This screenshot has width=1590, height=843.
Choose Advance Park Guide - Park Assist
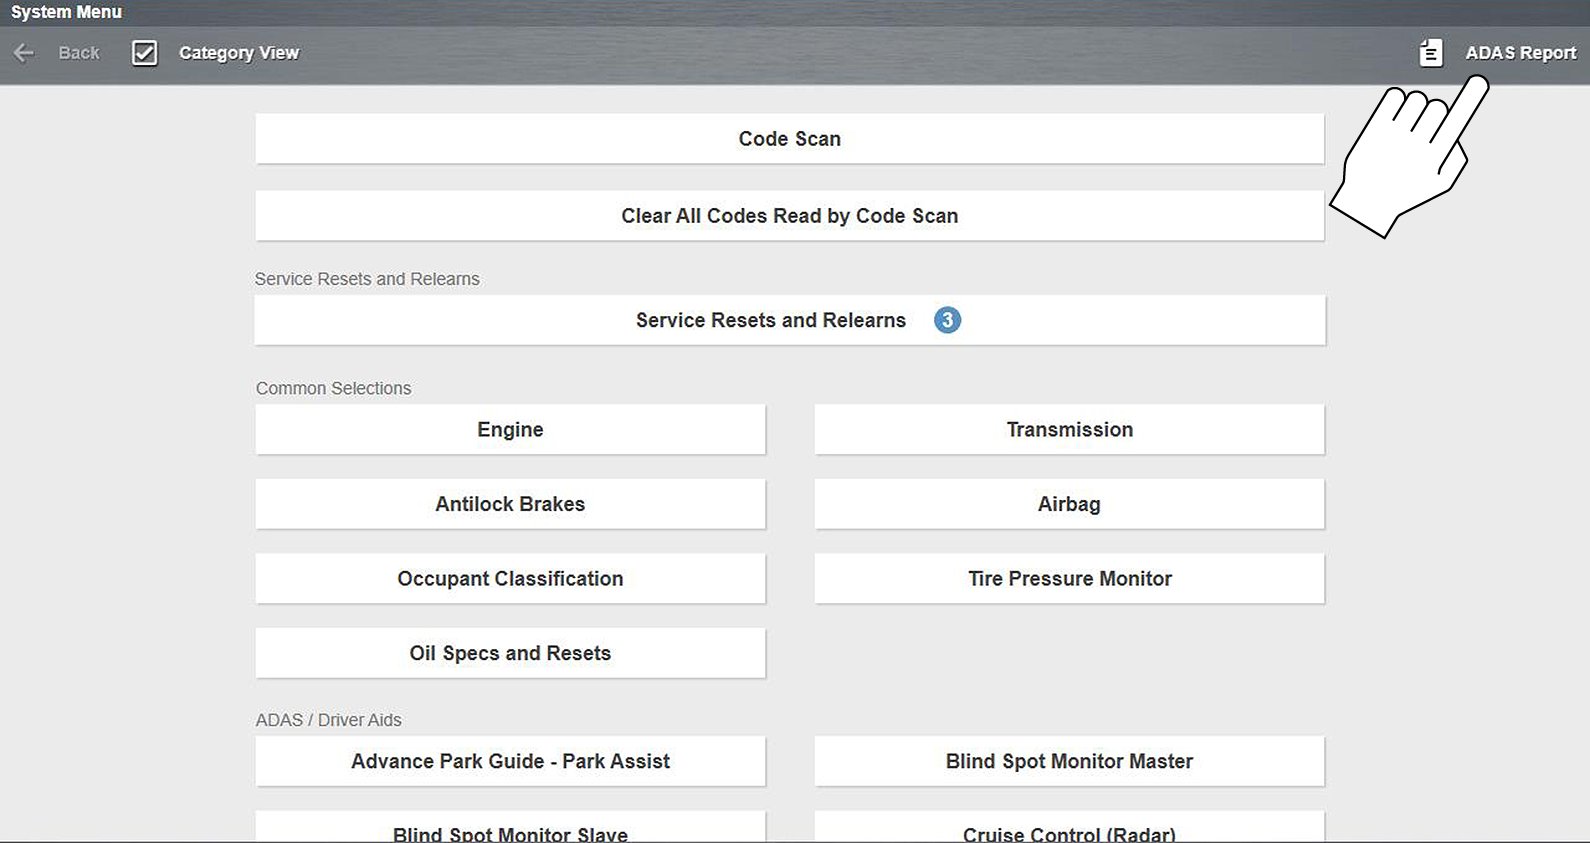point(510,761)
